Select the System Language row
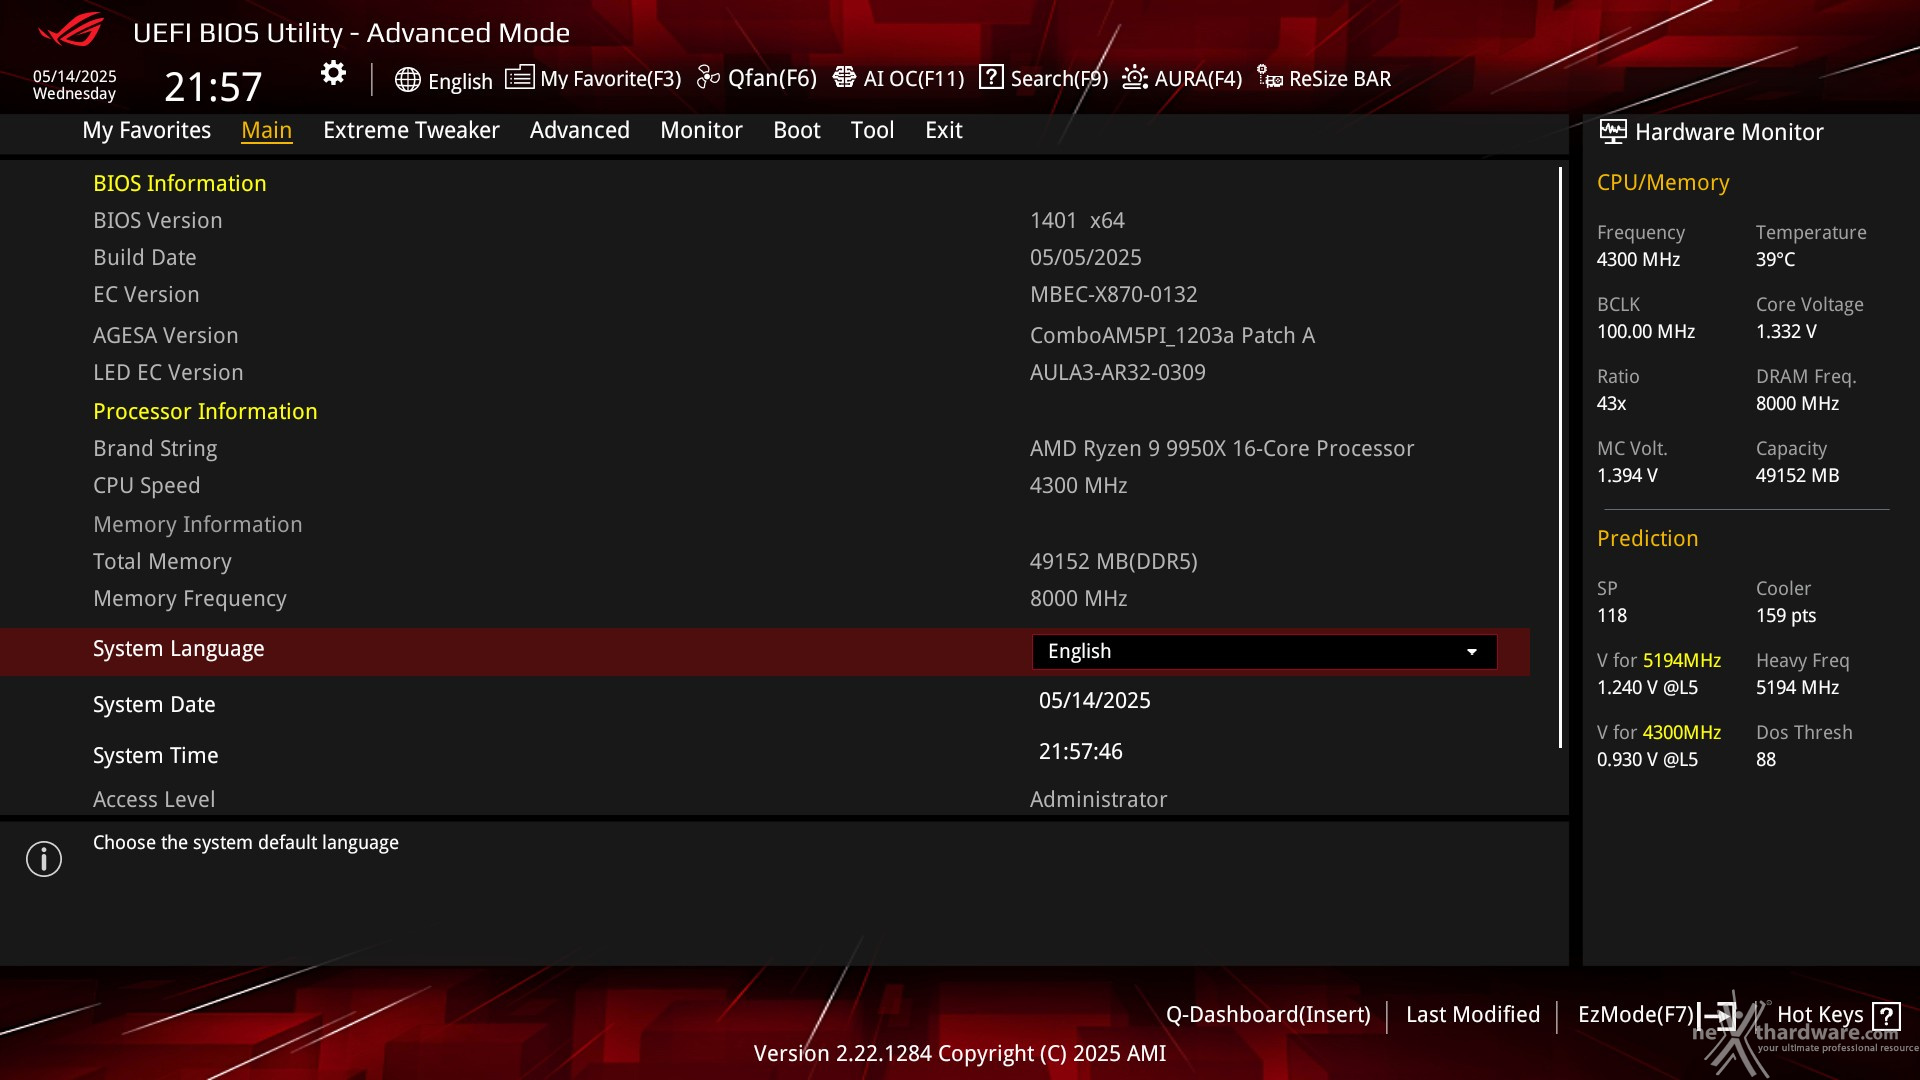The width and height of the screenshot is (1920, 1080). (765, 652)
